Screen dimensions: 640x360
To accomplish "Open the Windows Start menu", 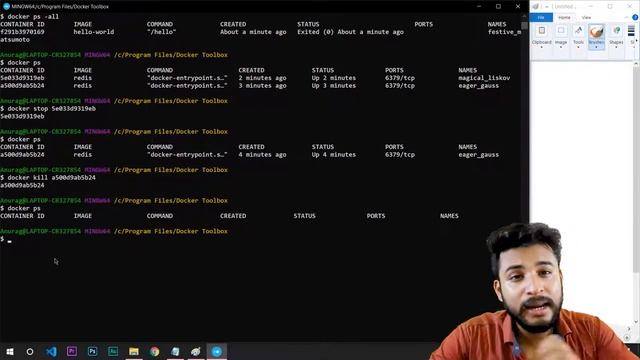I will click(10, 351).
